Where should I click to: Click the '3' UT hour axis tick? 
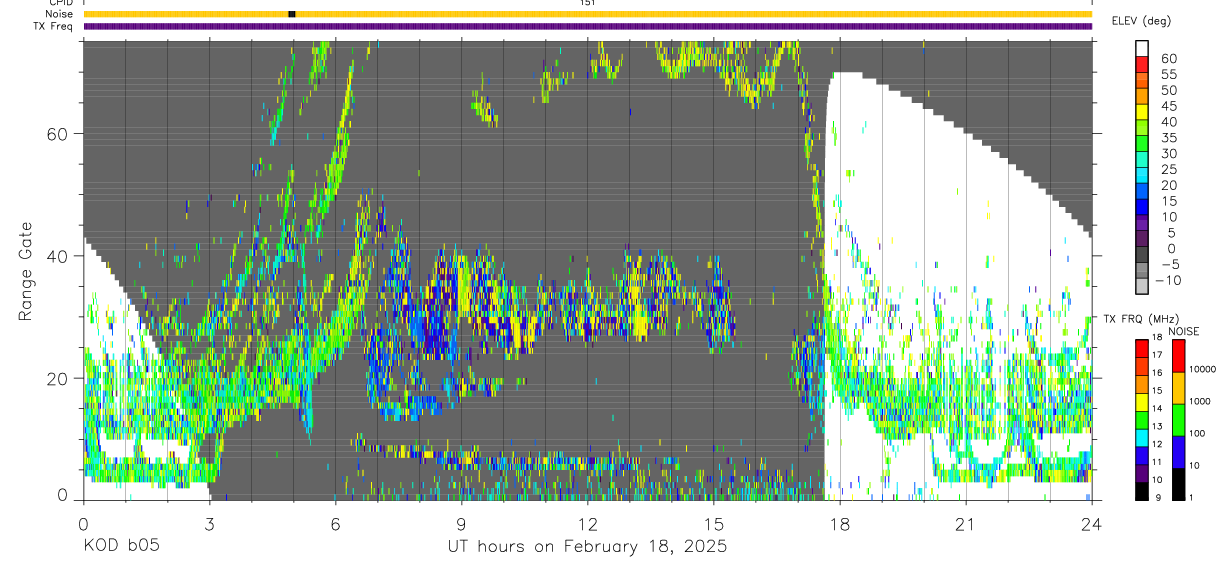[209, 525]
